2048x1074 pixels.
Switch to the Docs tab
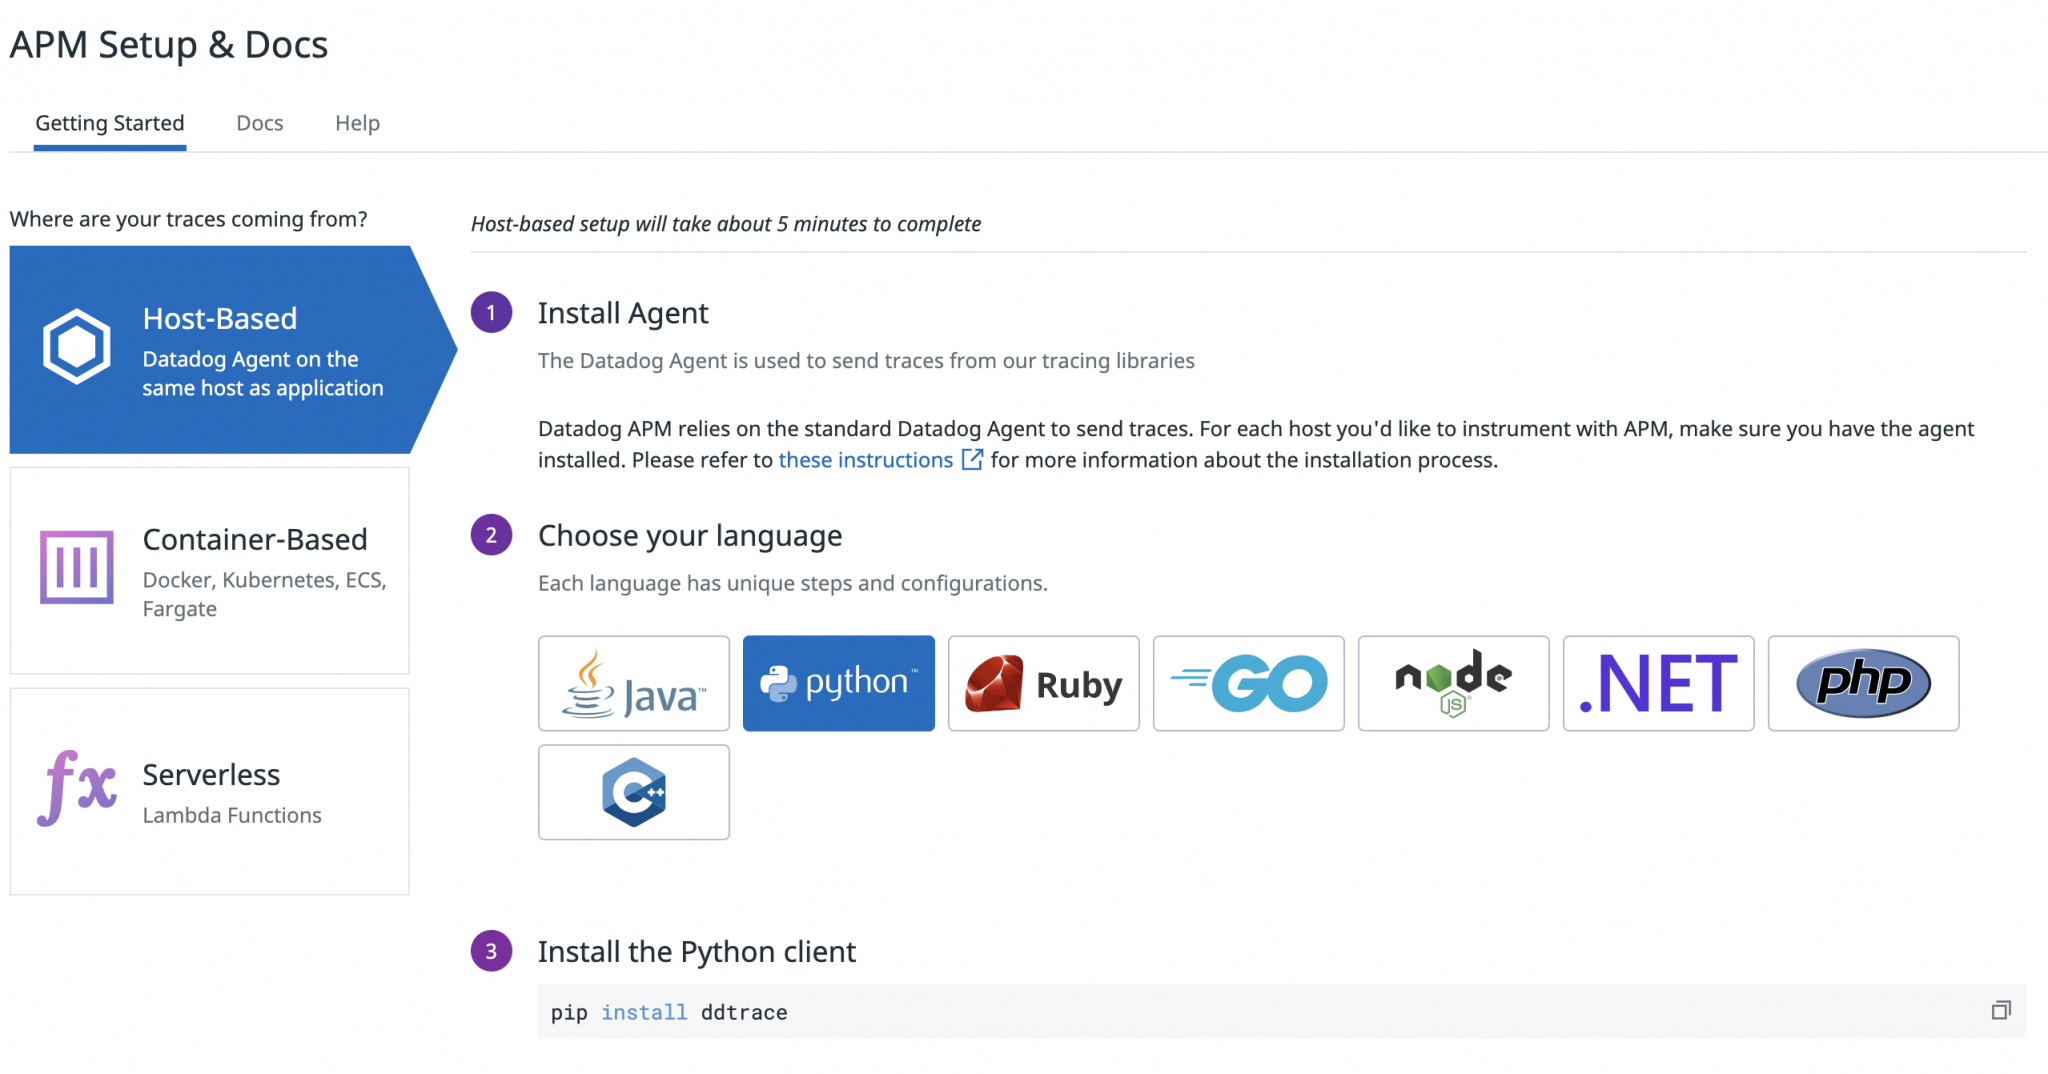259,123
